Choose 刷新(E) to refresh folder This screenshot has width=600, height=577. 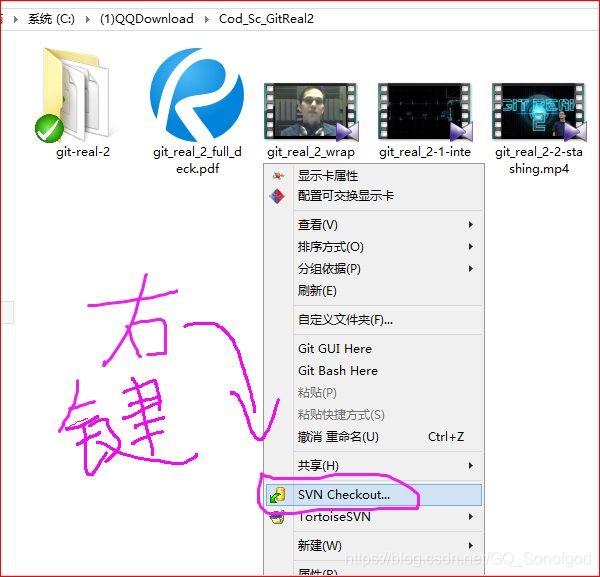[373, 291]
